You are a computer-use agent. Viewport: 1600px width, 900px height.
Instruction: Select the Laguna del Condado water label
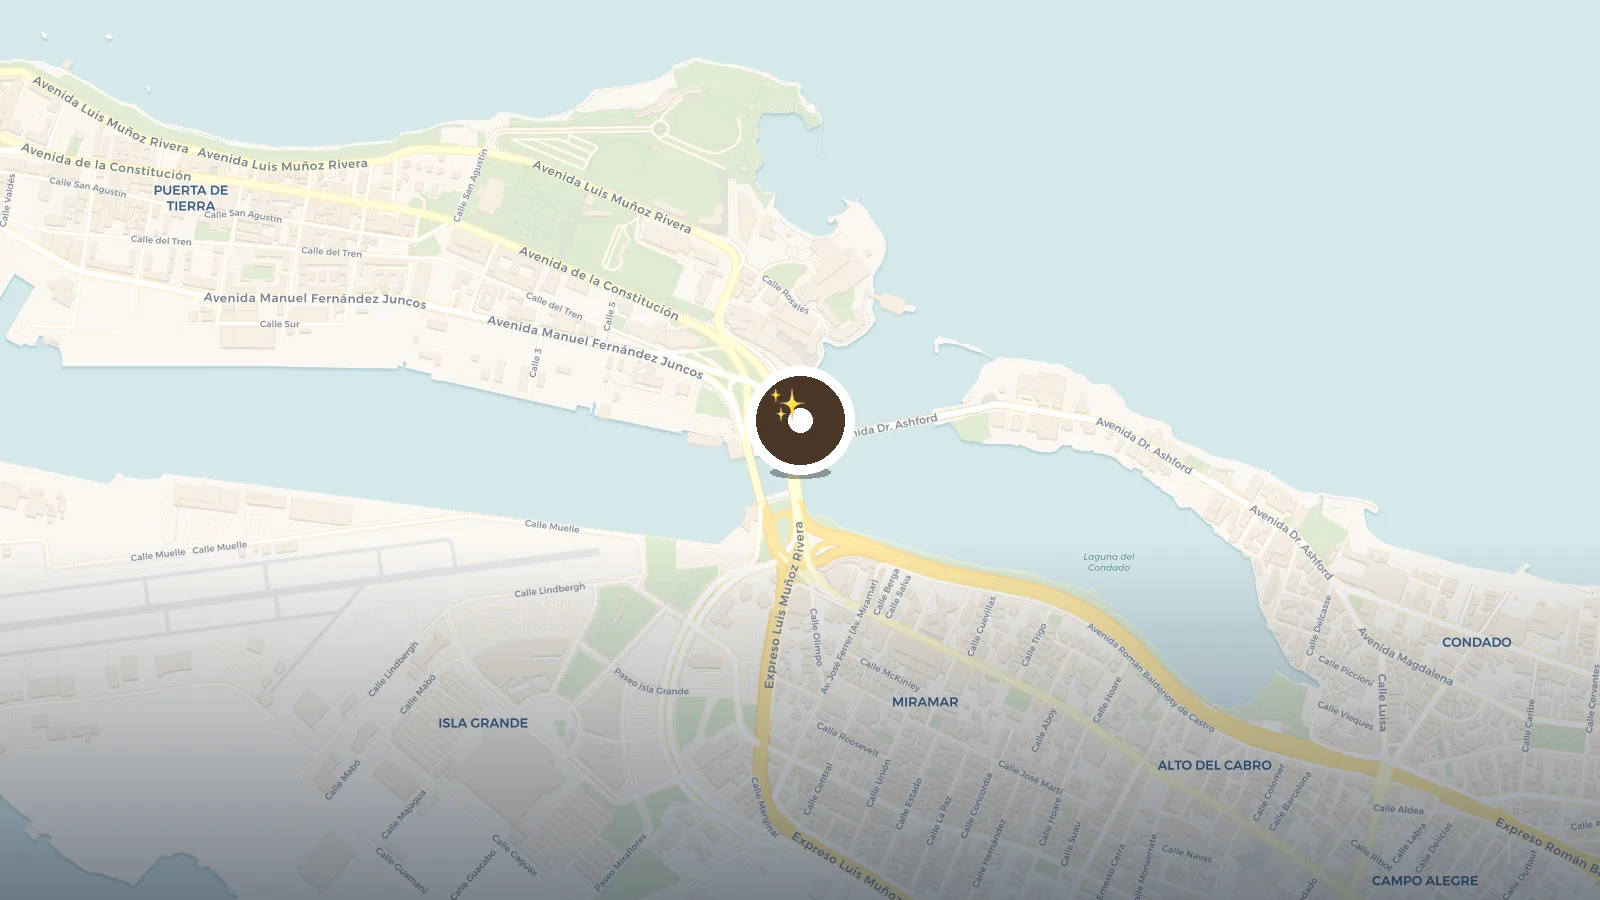click(1109, 562)
